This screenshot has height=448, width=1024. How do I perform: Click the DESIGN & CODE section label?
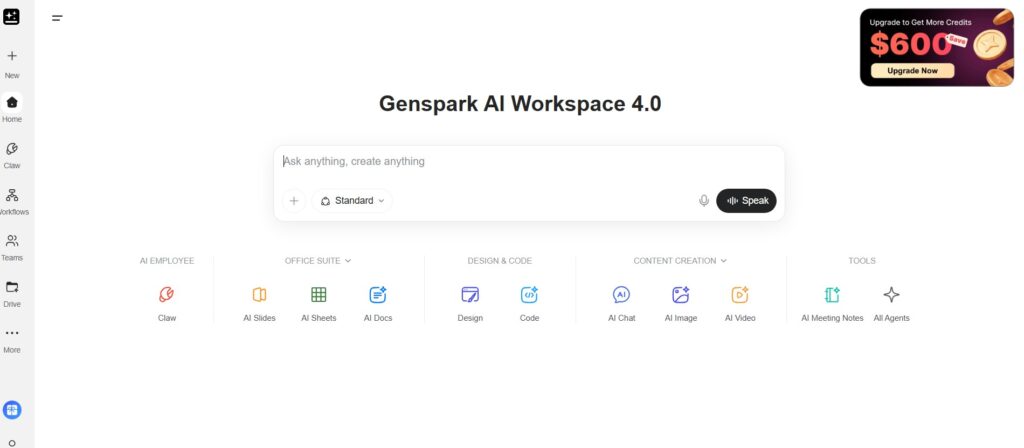pyautogui.click(x=500, y=261)
